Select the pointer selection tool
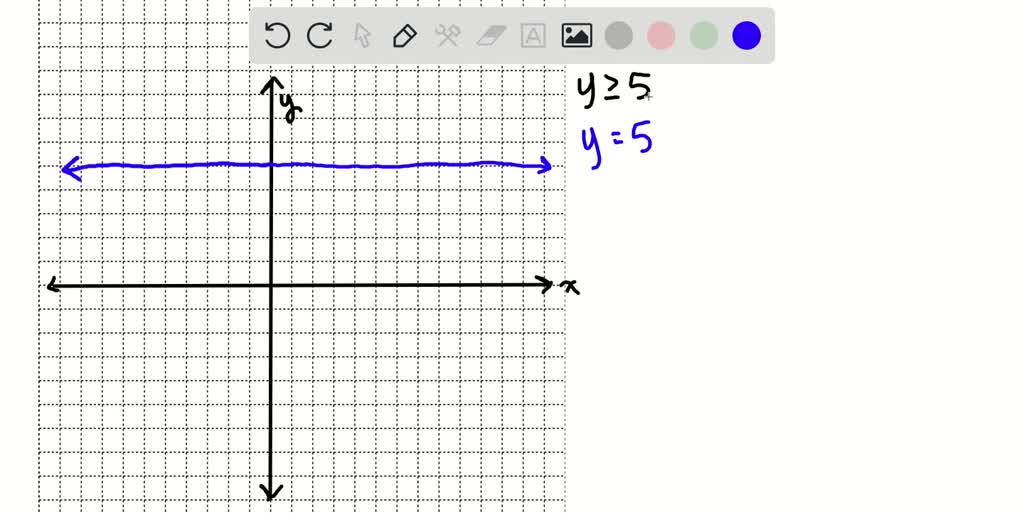 (362, 35)
